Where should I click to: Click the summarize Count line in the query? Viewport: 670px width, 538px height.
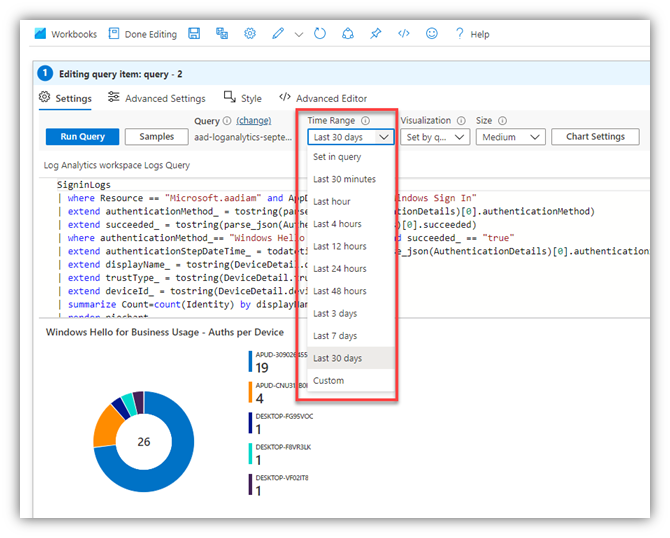(184, 304)
